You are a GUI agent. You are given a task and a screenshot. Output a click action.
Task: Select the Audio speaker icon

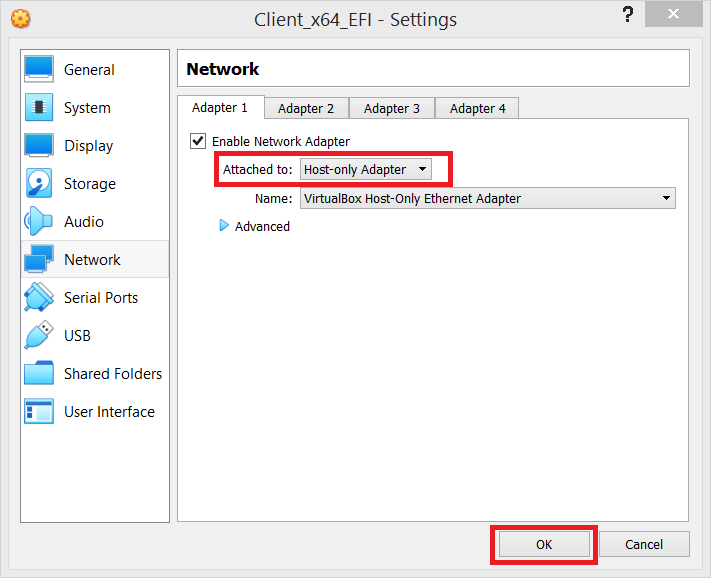pos(39,222)
